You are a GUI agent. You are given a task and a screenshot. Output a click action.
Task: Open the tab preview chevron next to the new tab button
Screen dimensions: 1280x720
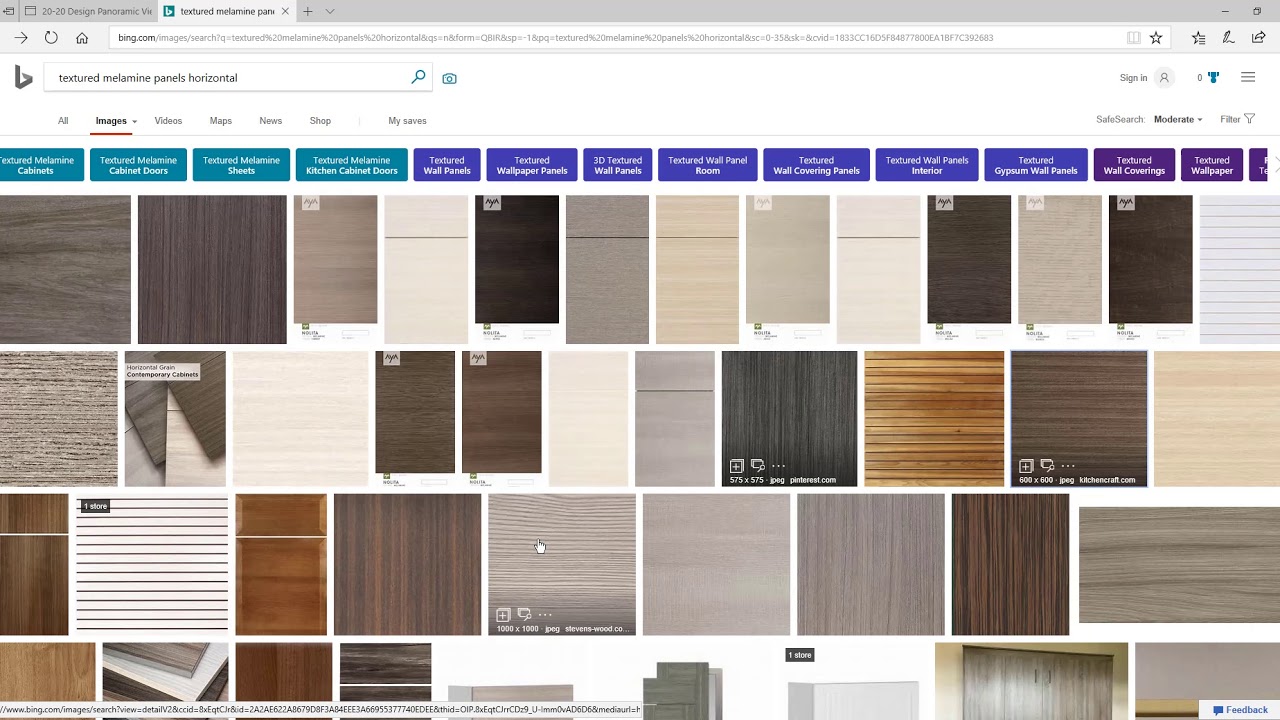pyautogui.click(x=330, y=11)
